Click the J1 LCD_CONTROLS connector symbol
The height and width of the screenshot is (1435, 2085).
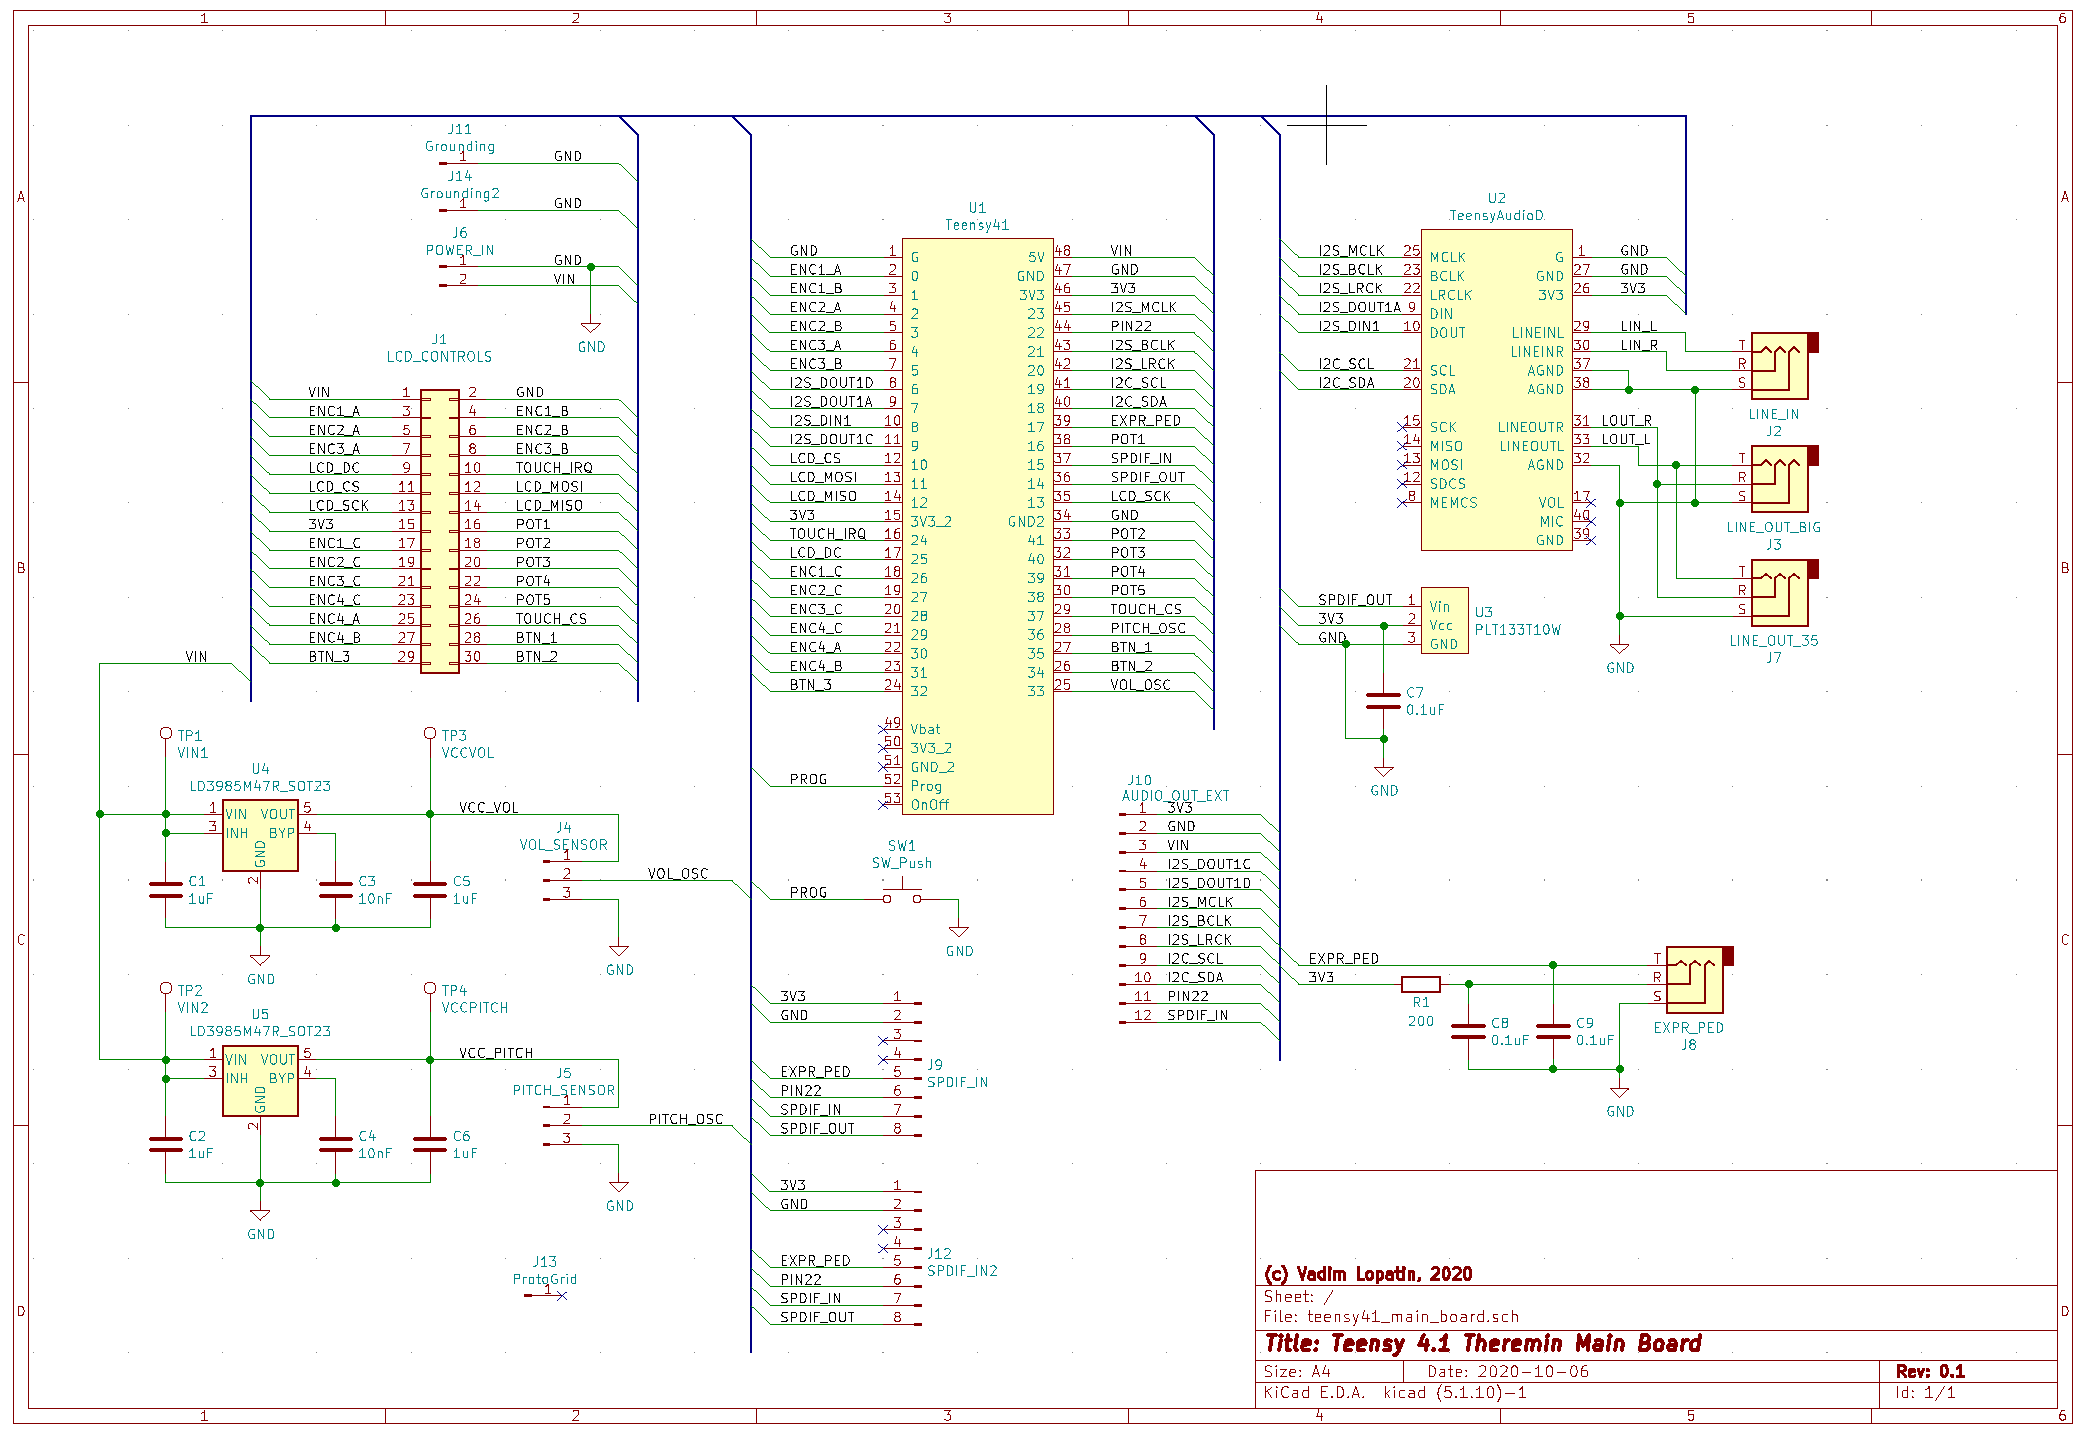click(x=439, y=531)
